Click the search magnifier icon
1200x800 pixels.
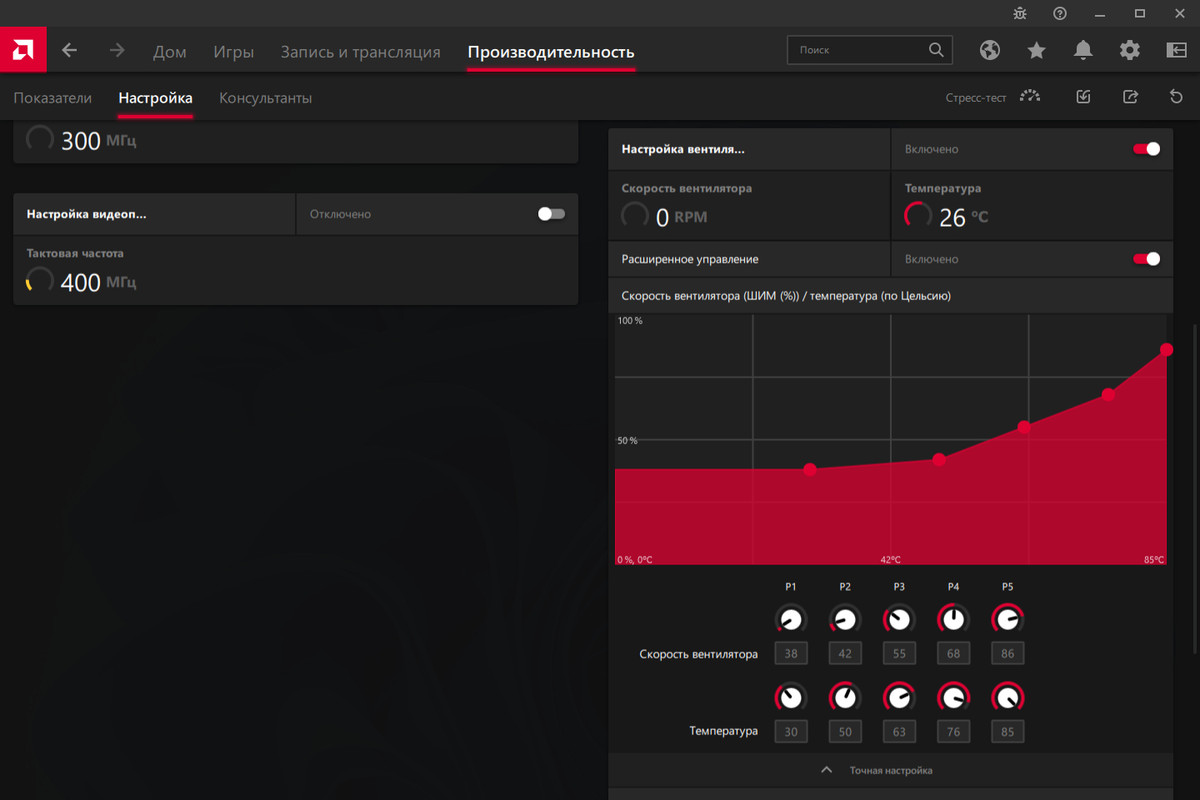coord(936,50)
